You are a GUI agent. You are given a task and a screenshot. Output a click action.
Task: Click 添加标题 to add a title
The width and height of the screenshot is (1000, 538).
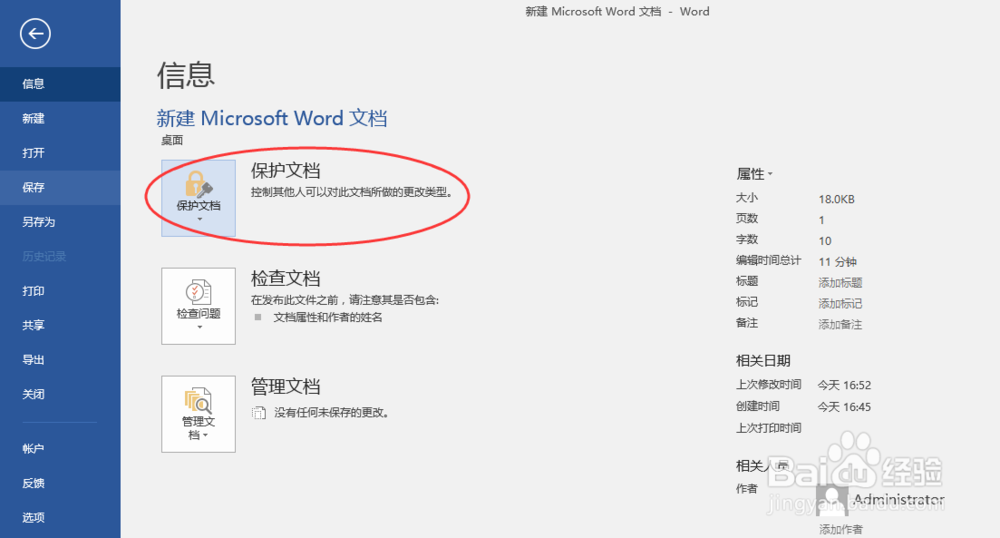click(x=840, y=282)
